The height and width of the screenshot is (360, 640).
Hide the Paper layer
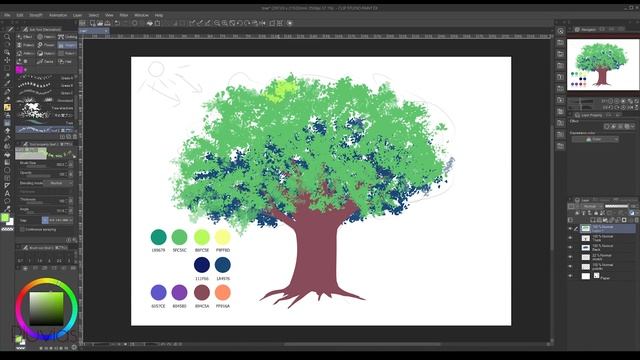570,276
